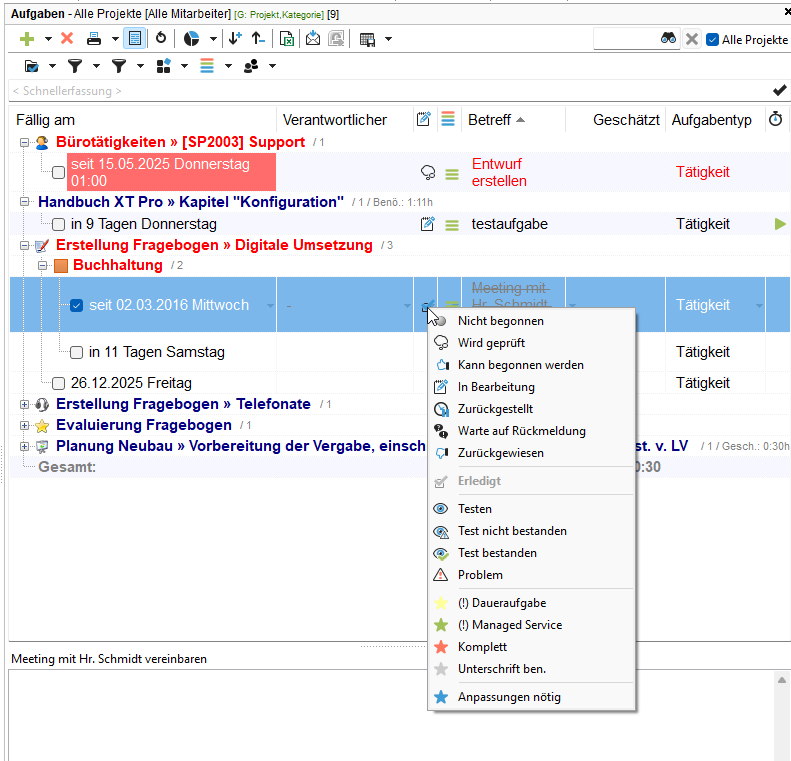Click the printer icon in toolbar

click(x=93, y=39)
